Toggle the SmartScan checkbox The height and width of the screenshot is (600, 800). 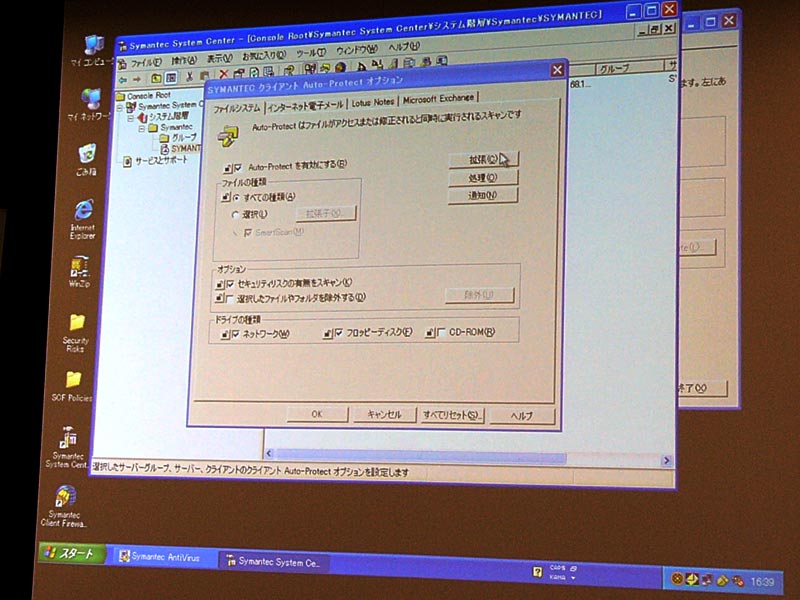[248, 233]
